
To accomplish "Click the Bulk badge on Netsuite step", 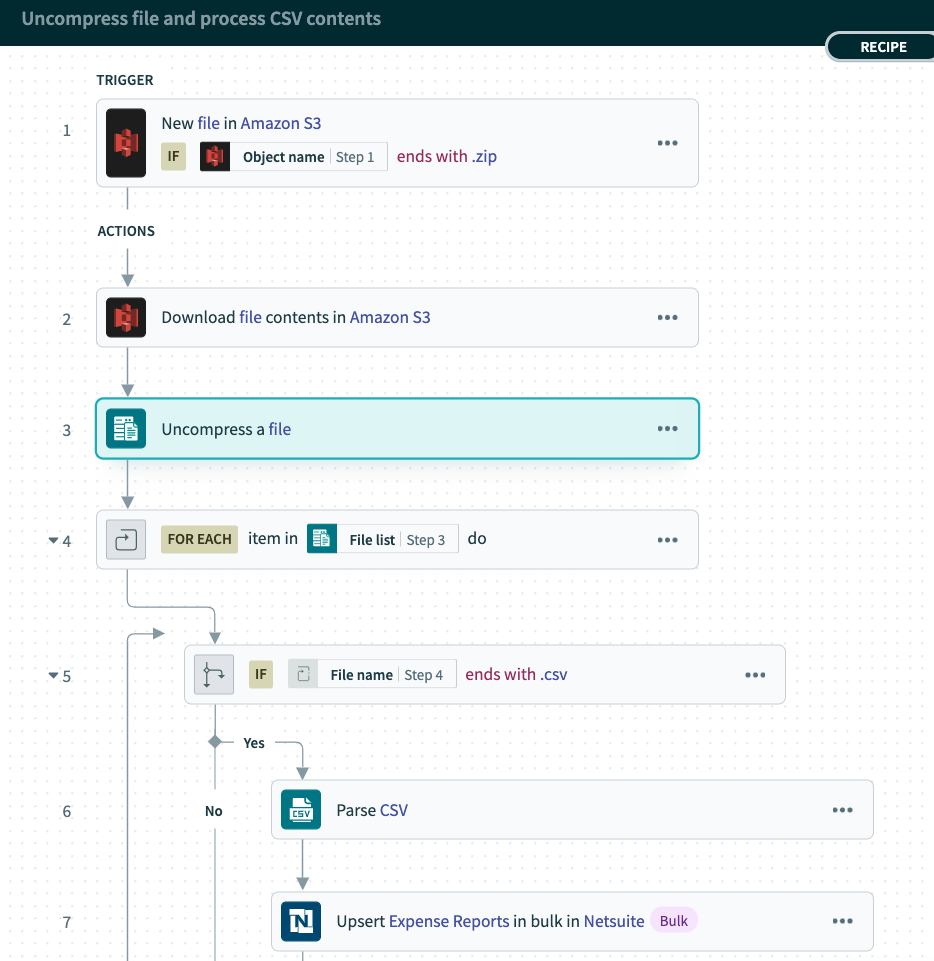I will click(674, 921).
